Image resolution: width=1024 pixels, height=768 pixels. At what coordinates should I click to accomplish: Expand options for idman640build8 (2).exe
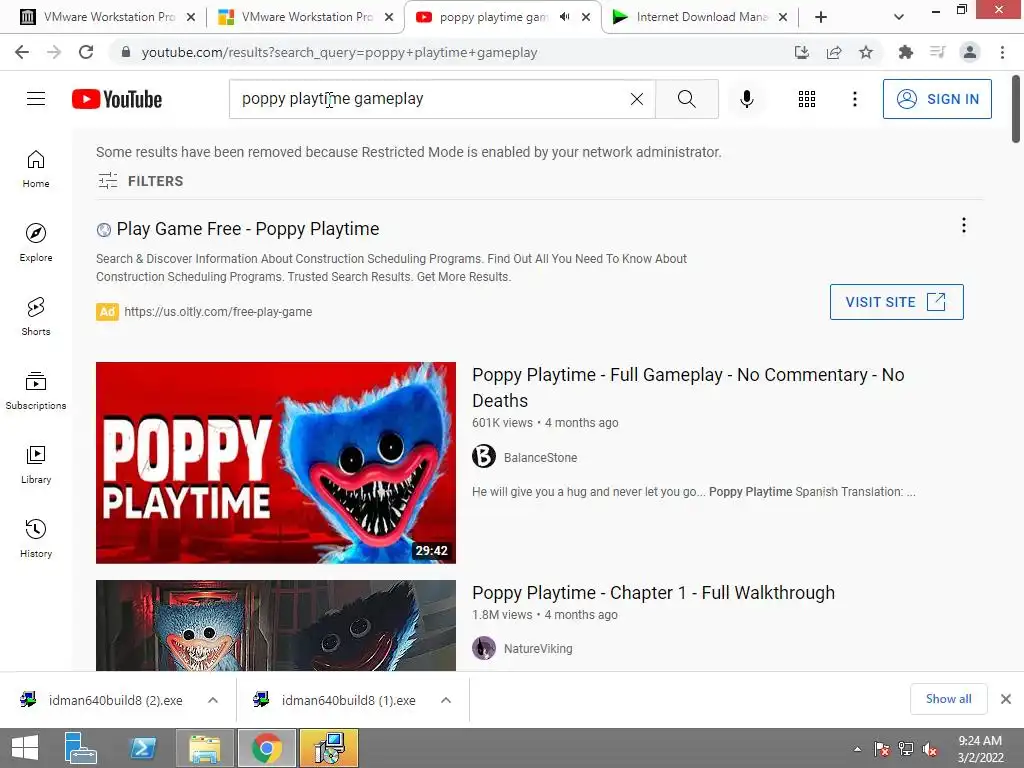point(213,700)
